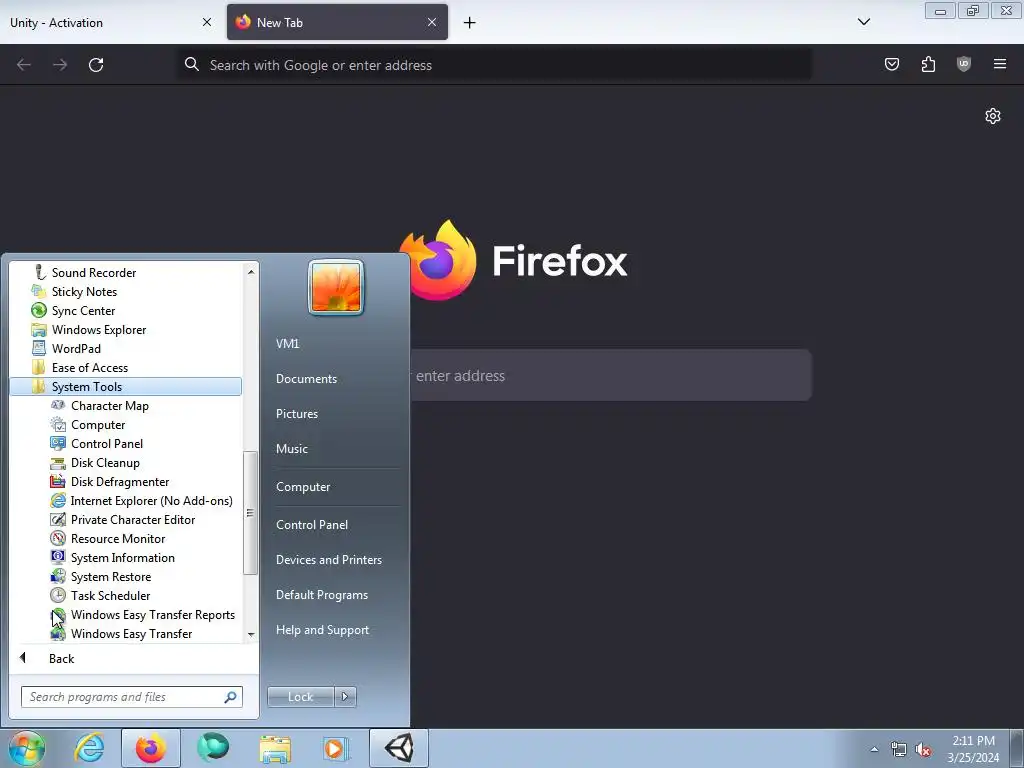Launch Windows Explorer from Start menu
Screen dimensions: 1024x768
[99, 330]
